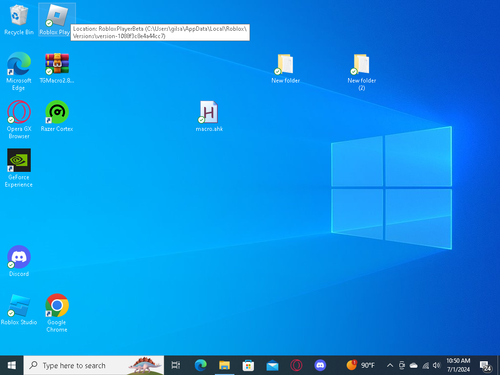Open the notification center with 24 alerts
Viewport: 500px width, 375px height.
pyautogui.click(x=486, y=366)
